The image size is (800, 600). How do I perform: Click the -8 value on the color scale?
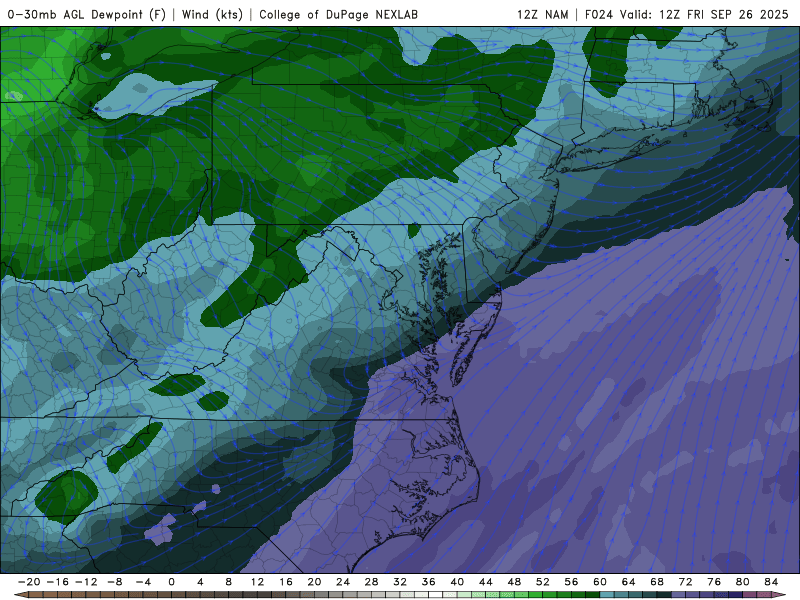(x=114, y=582)
